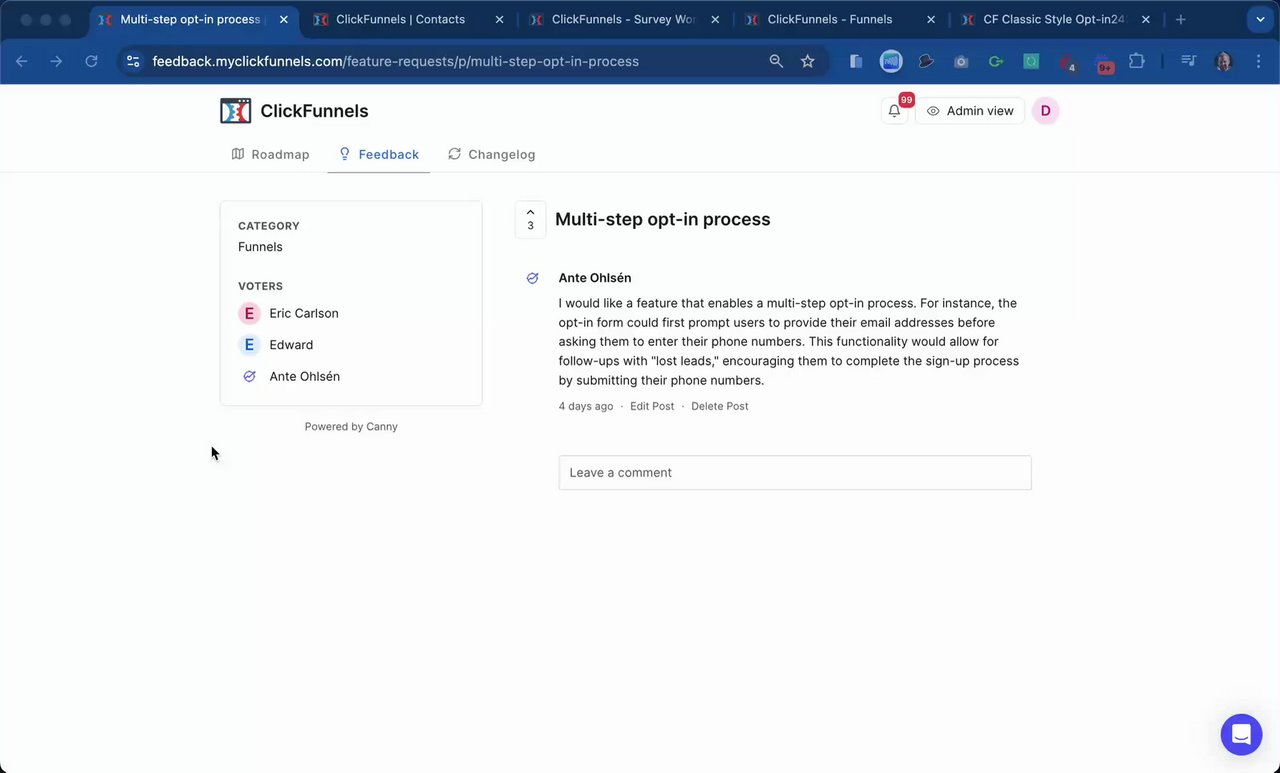Select the Feedback tab
This screenshot has width=1280, height=773.
[x=378, y=154]
